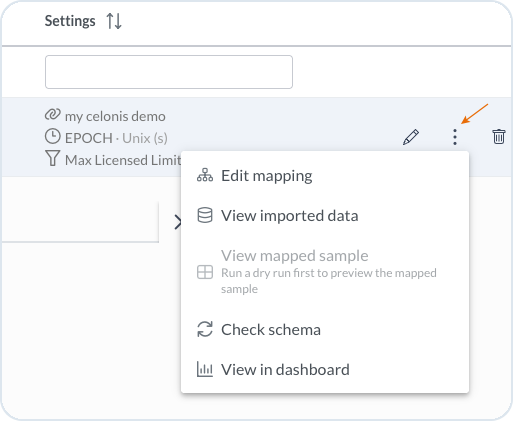Click the funnel filter icon

pyautogui.click(x=53, y=158)
